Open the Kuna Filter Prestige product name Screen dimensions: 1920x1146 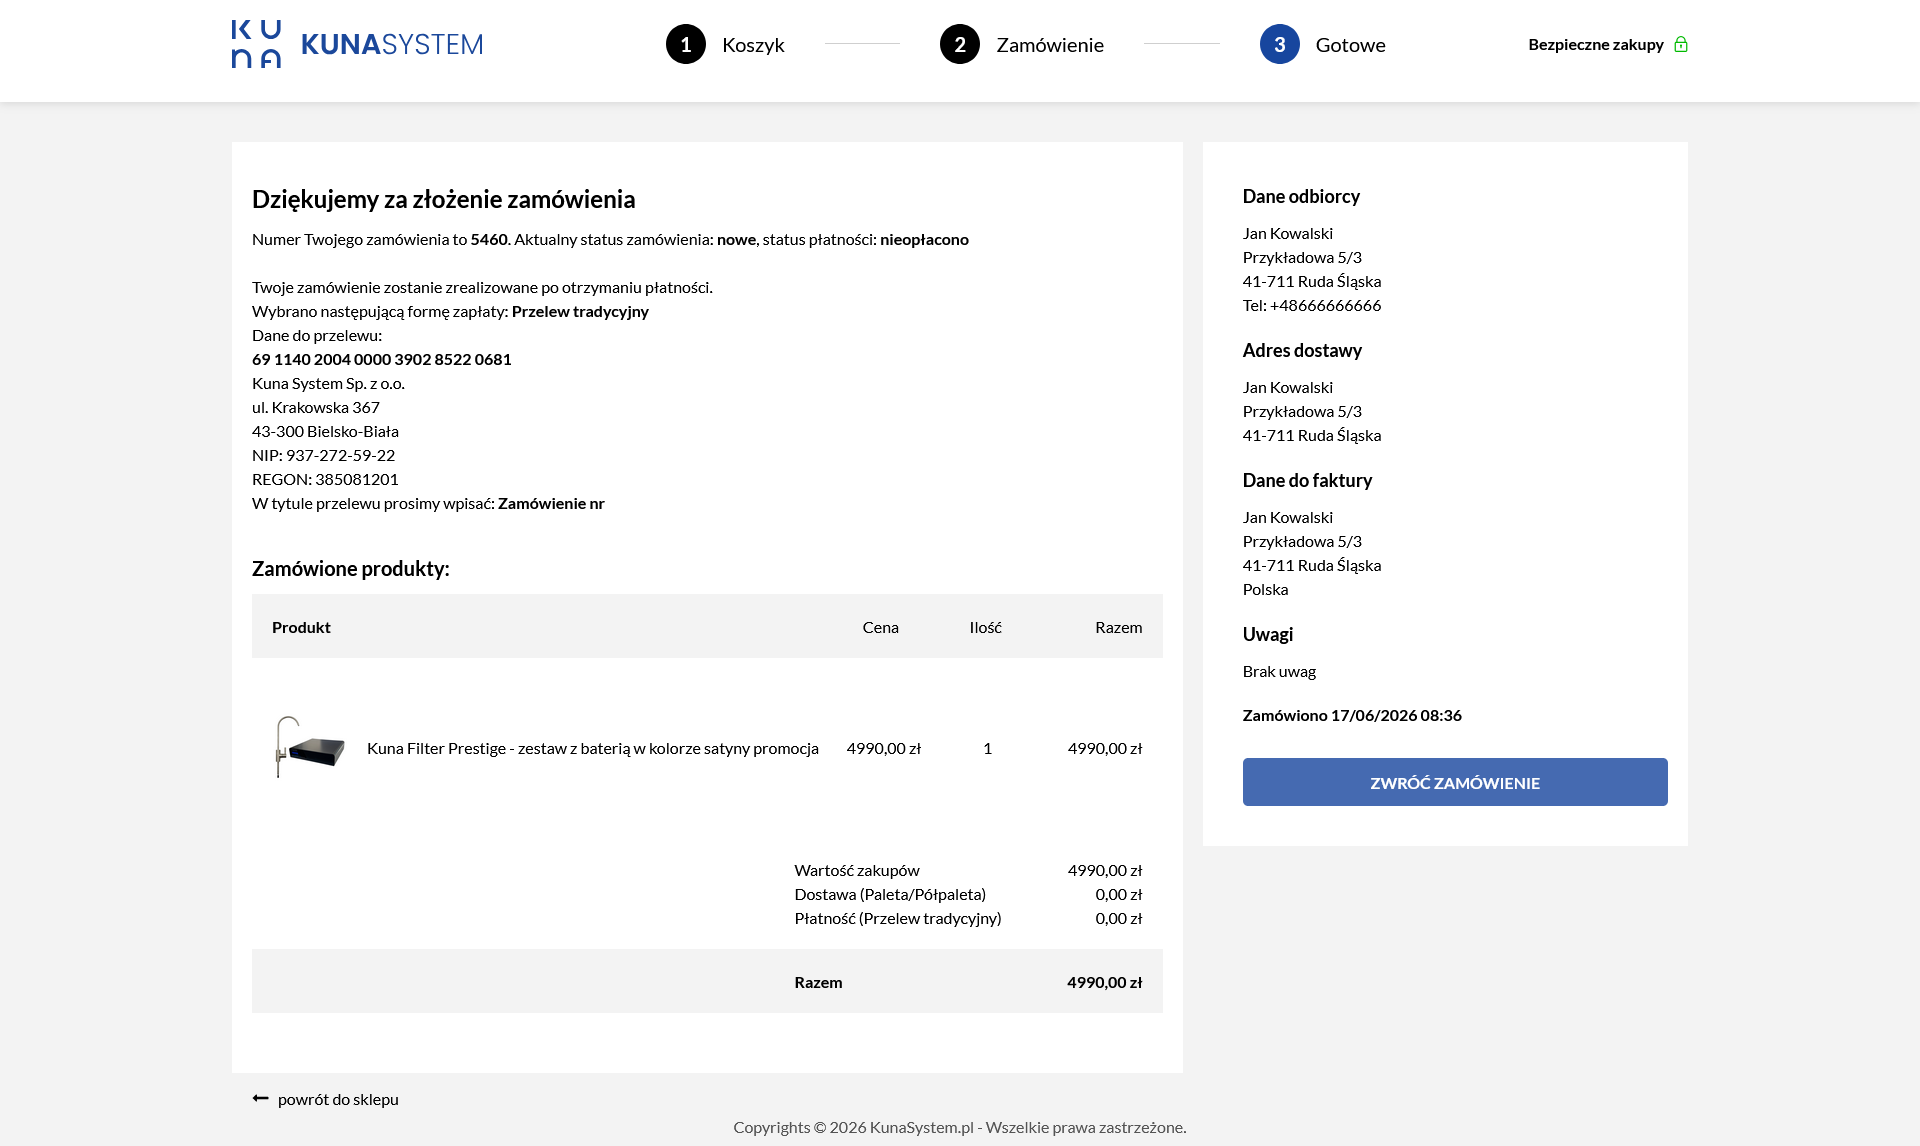tap(593, 748)
